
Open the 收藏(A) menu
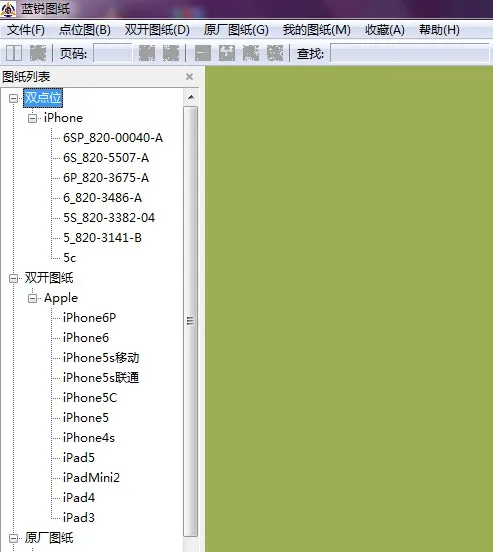(x=385, y=30)
